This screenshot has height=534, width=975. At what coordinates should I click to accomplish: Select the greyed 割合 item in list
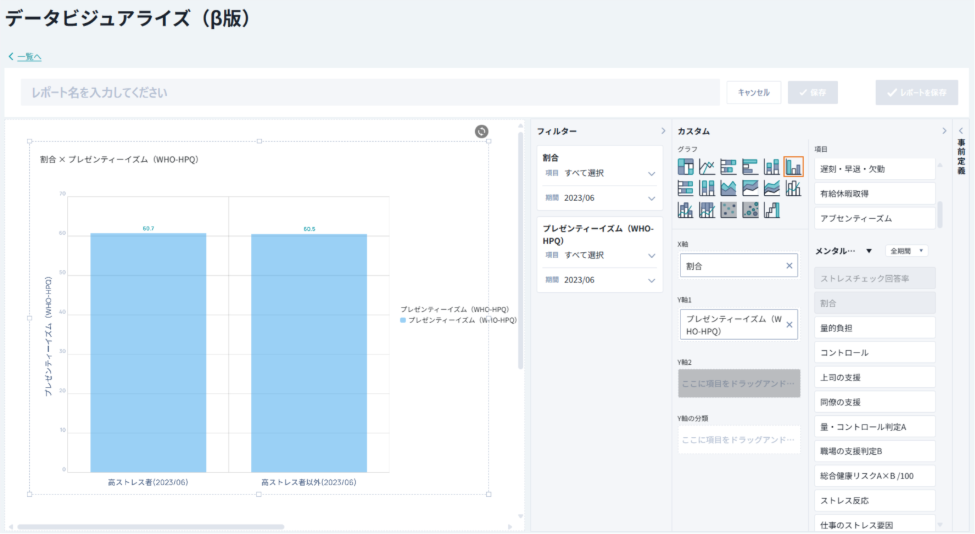click(874, 303)
